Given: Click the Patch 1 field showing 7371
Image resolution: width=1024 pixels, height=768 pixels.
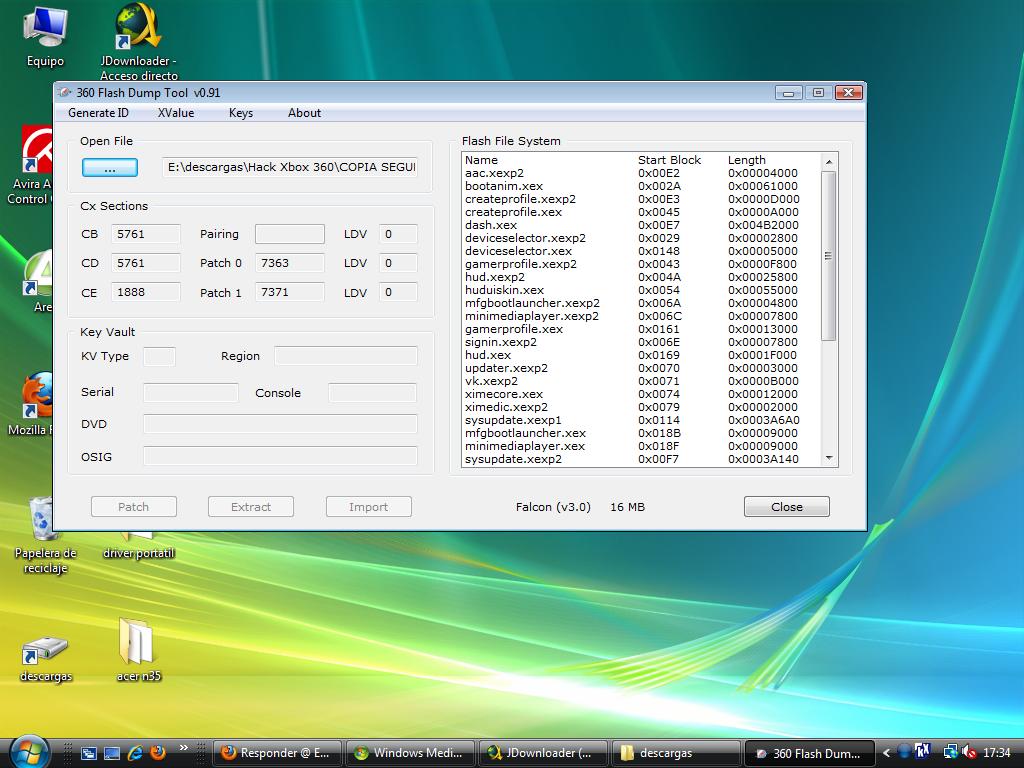Looking at the screenshot, I should (x=290, y=292).
